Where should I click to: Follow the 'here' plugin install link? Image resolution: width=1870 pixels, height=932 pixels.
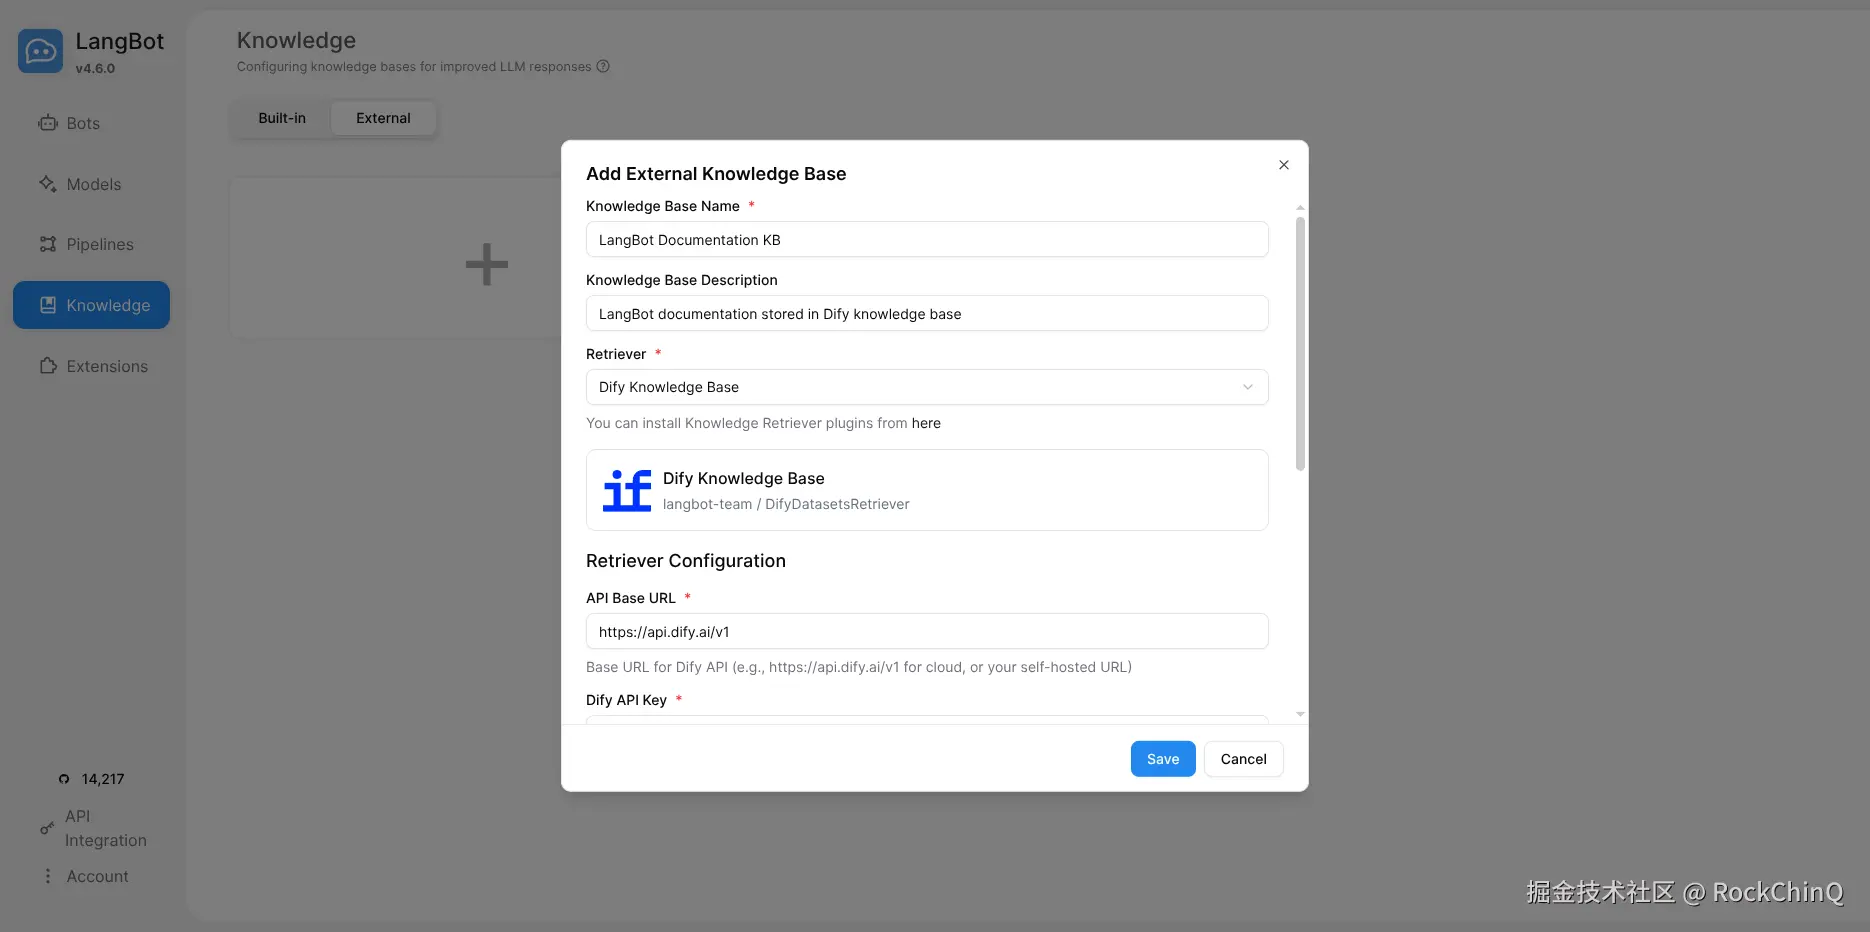coord(926,423)
